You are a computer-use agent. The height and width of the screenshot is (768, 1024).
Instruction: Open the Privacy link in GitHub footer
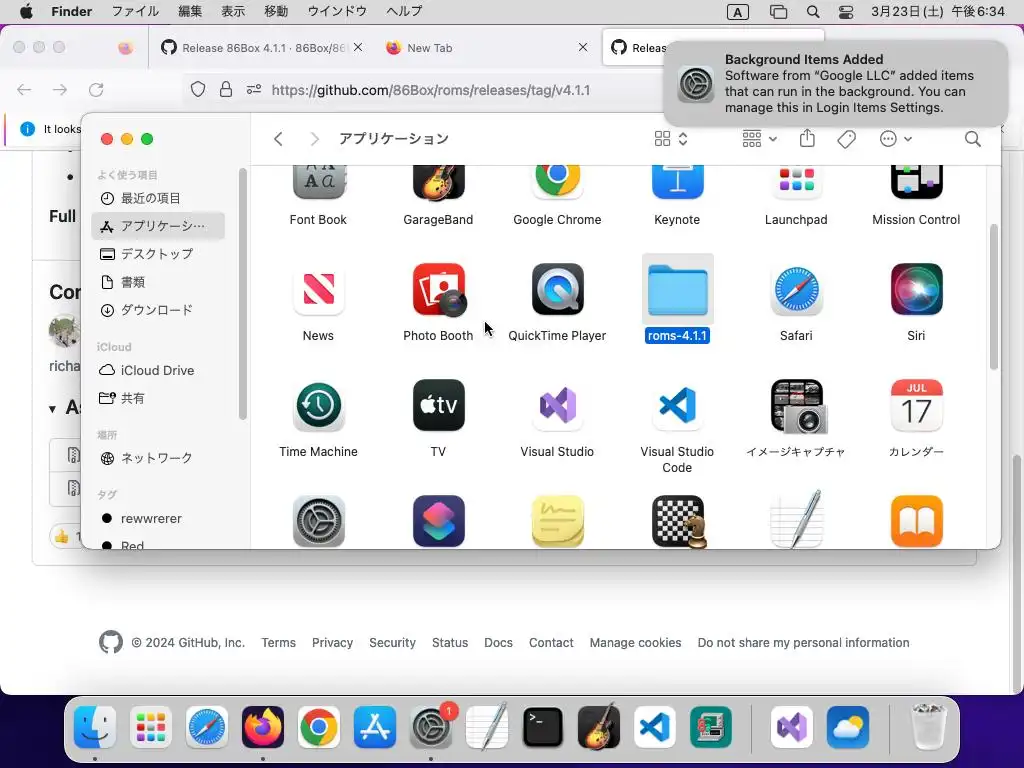point(332,643)
